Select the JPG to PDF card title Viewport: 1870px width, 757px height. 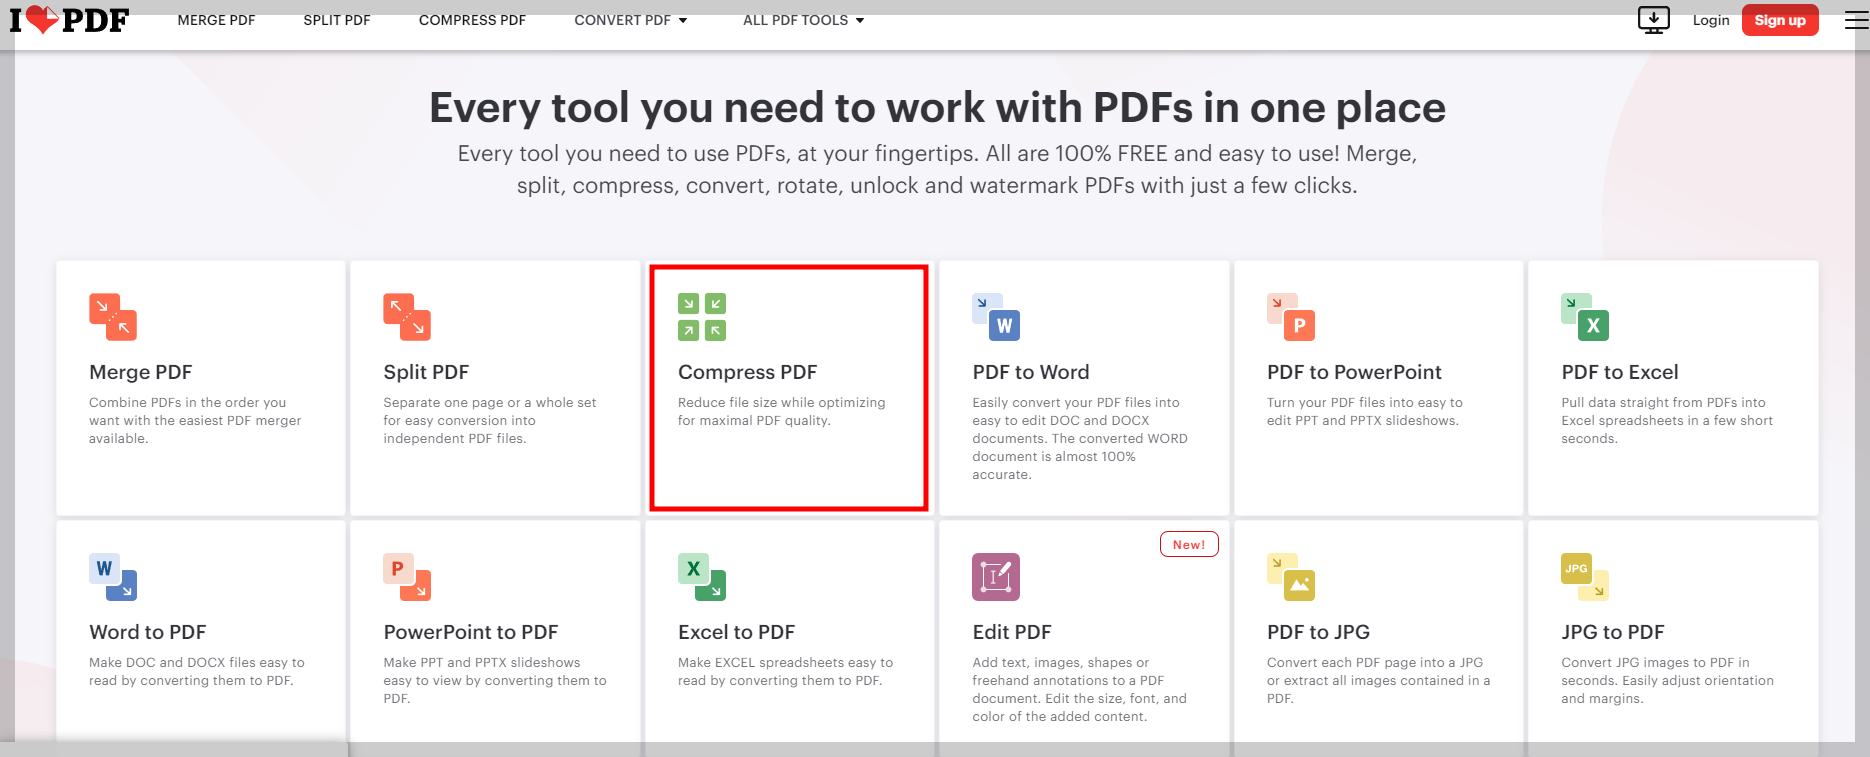point(1613,632)
